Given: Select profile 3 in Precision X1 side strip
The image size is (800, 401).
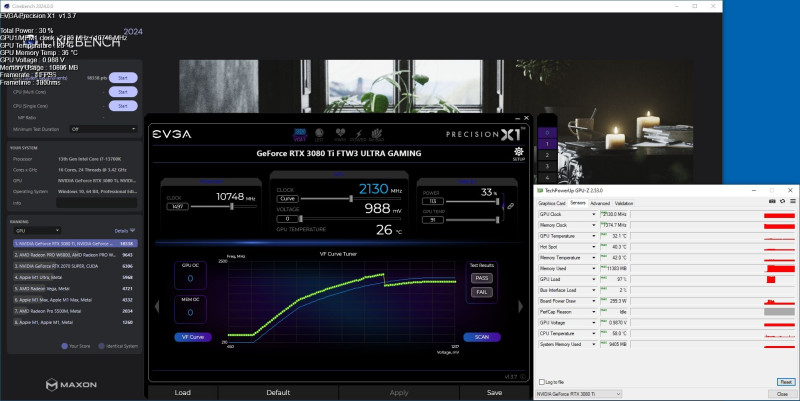Looking at the screenshot, I should 547,166.
